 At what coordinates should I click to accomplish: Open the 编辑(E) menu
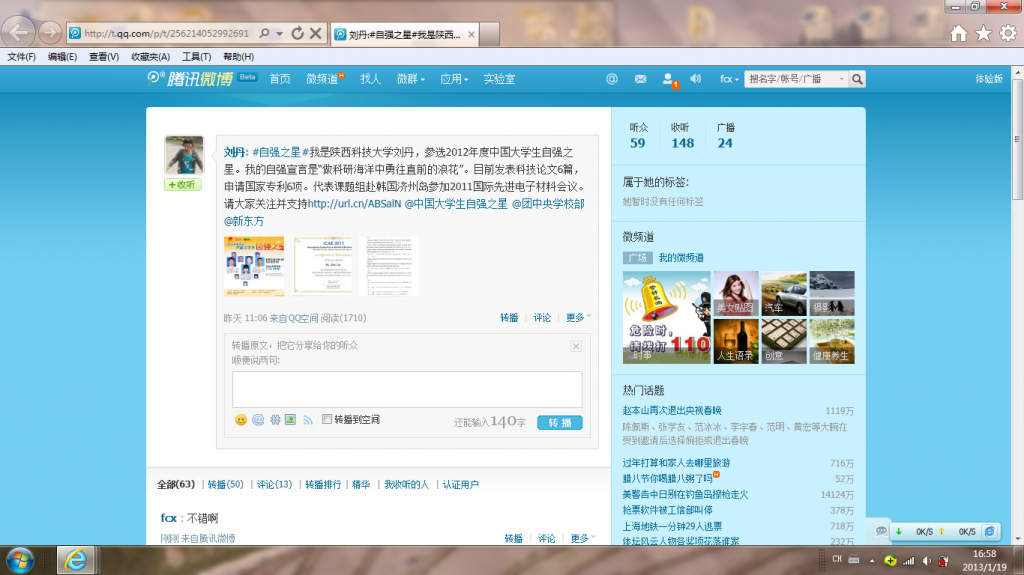coord(62,57)
